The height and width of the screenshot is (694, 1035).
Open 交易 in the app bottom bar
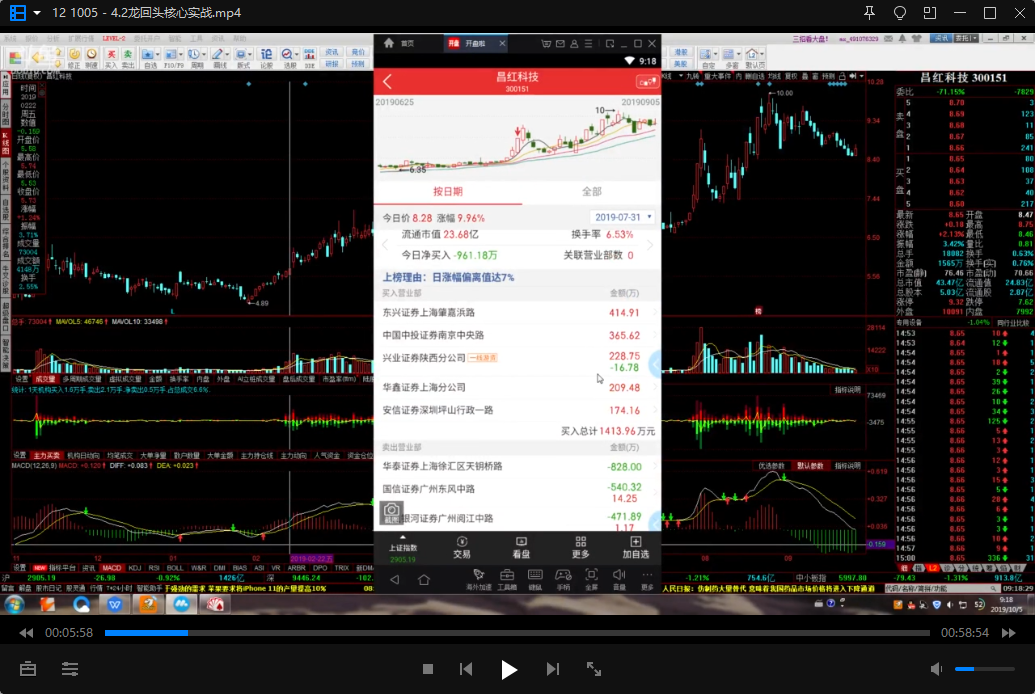point(462,548)
